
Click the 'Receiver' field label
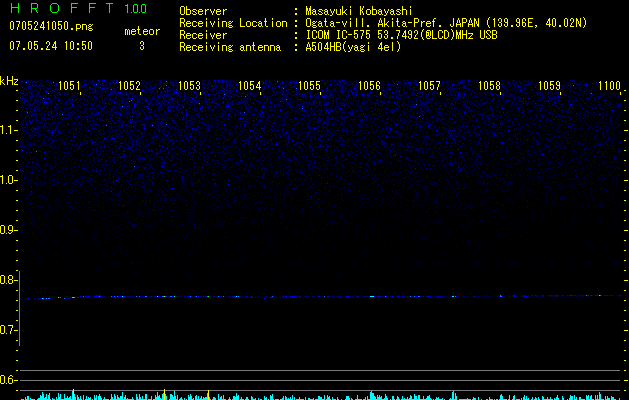click(x=203, y=35)
